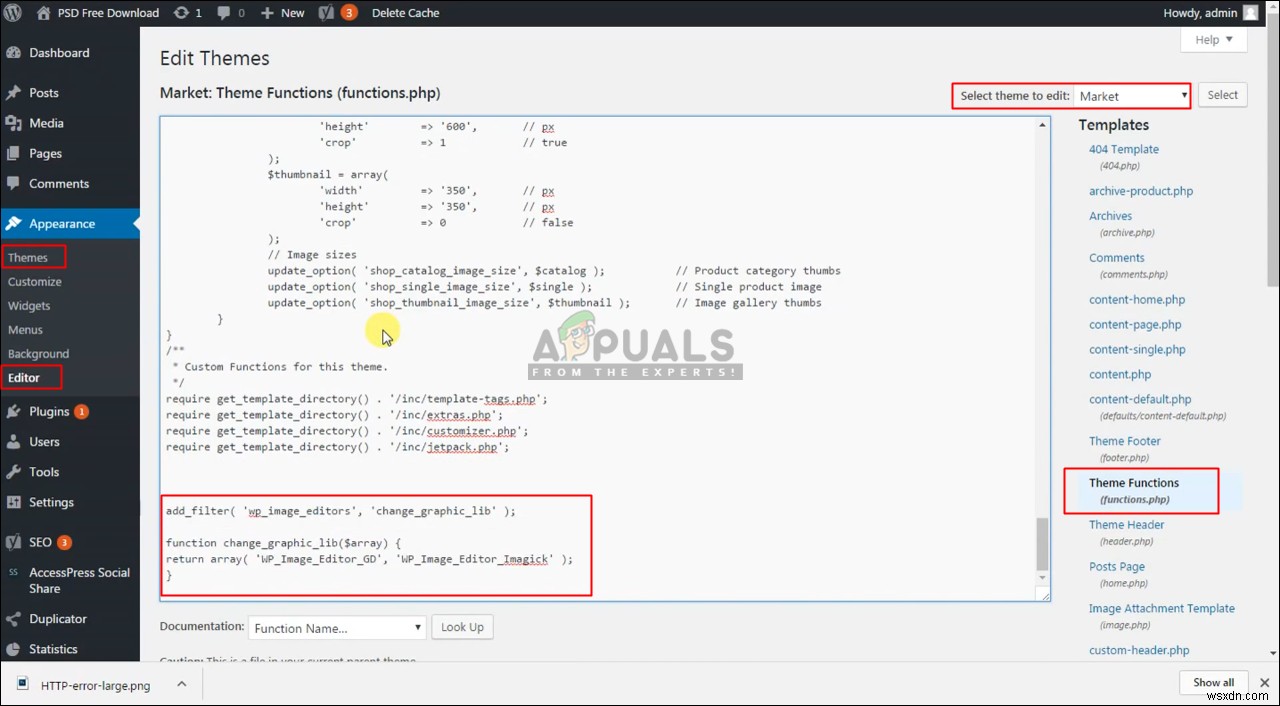Open the Howdy, admin account menu
This screenshot has width=1280, height=706.
click(1209, 13)
